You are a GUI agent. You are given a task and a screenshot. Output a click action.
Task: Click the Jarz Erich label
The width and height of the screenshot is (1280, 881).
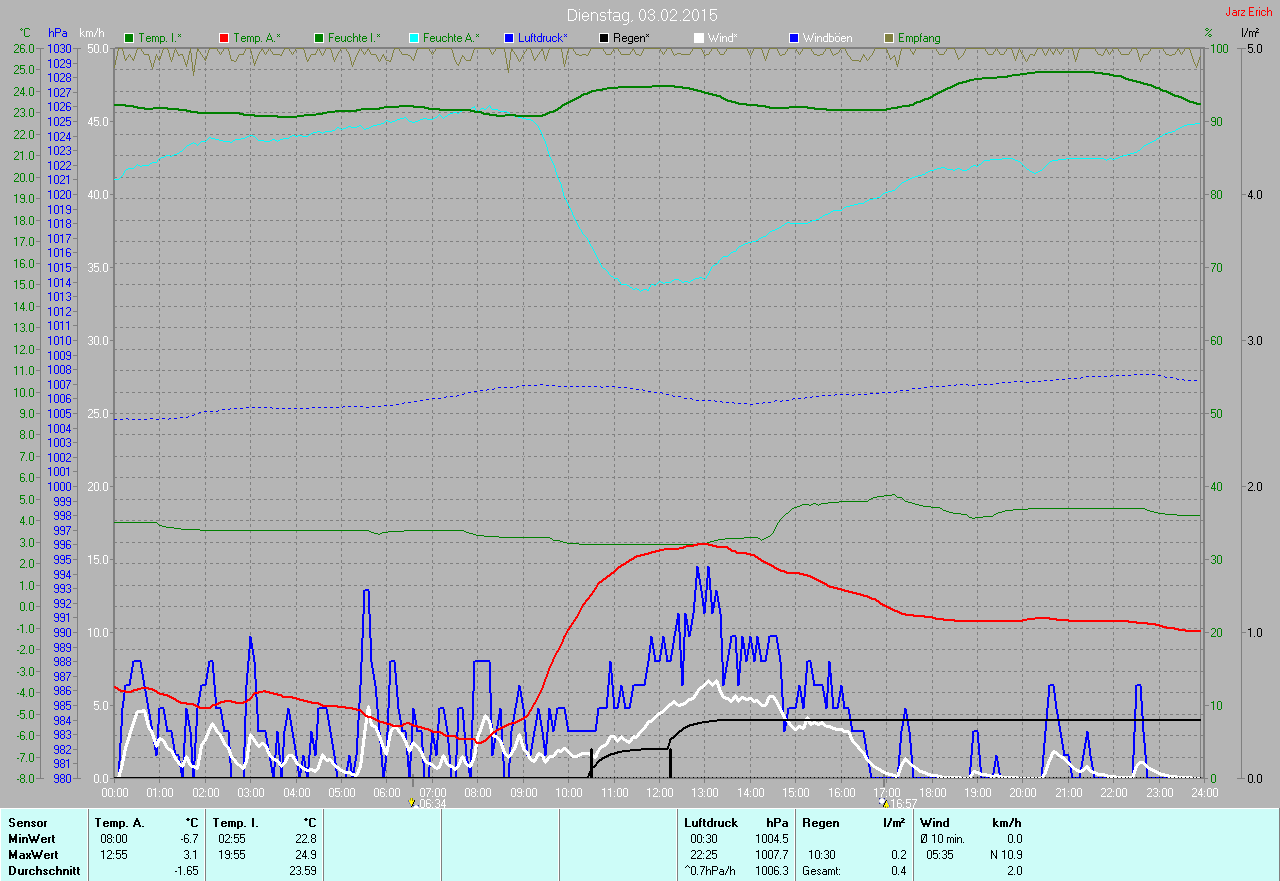[1249, 12]
